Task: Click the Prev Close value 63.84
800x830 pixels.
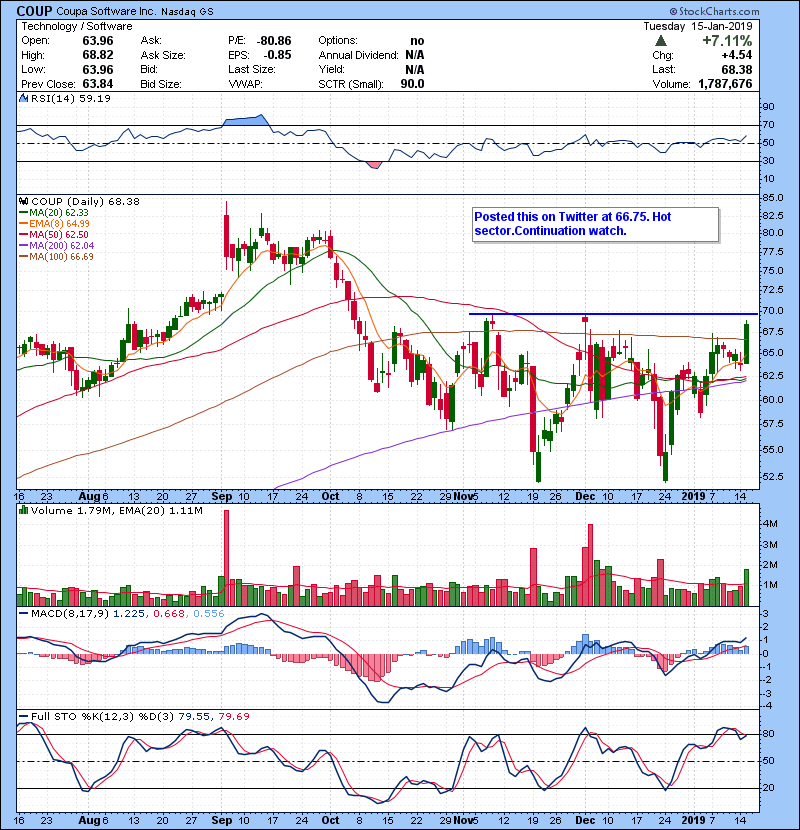Action: pos(98,84)
